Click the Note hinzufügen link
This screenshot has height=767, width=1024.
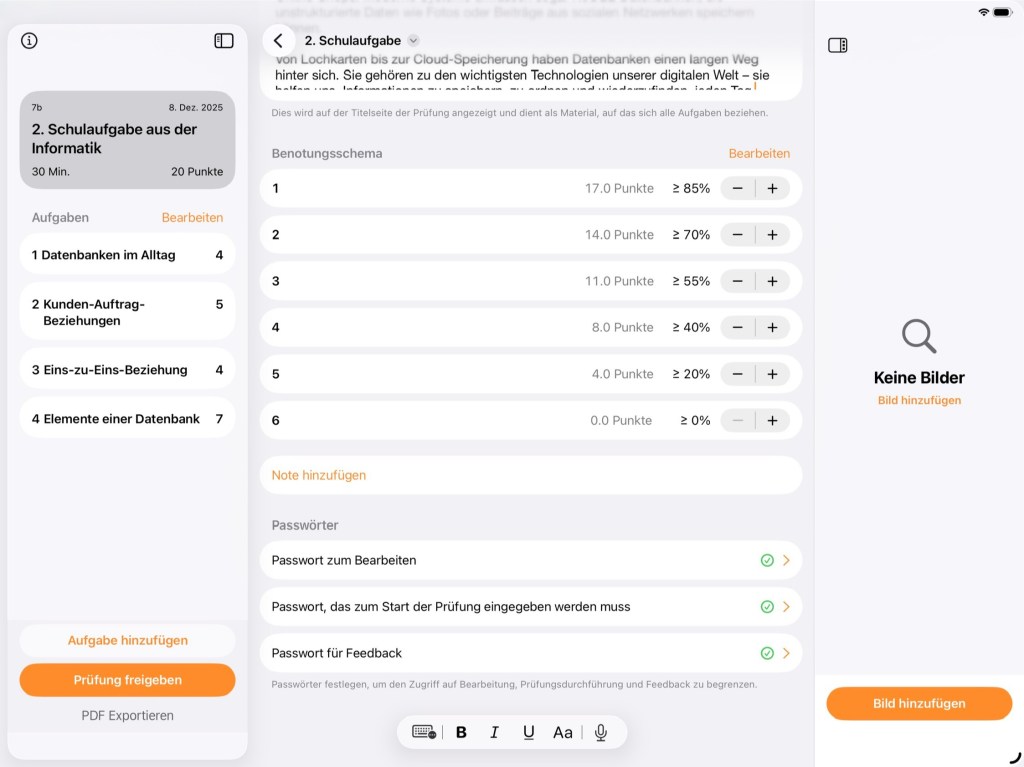pos(319,475)
